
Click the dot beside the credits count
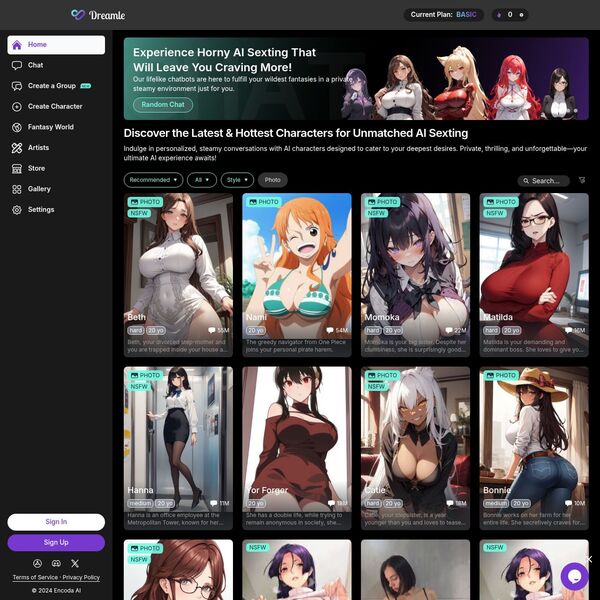coord(521,15)
